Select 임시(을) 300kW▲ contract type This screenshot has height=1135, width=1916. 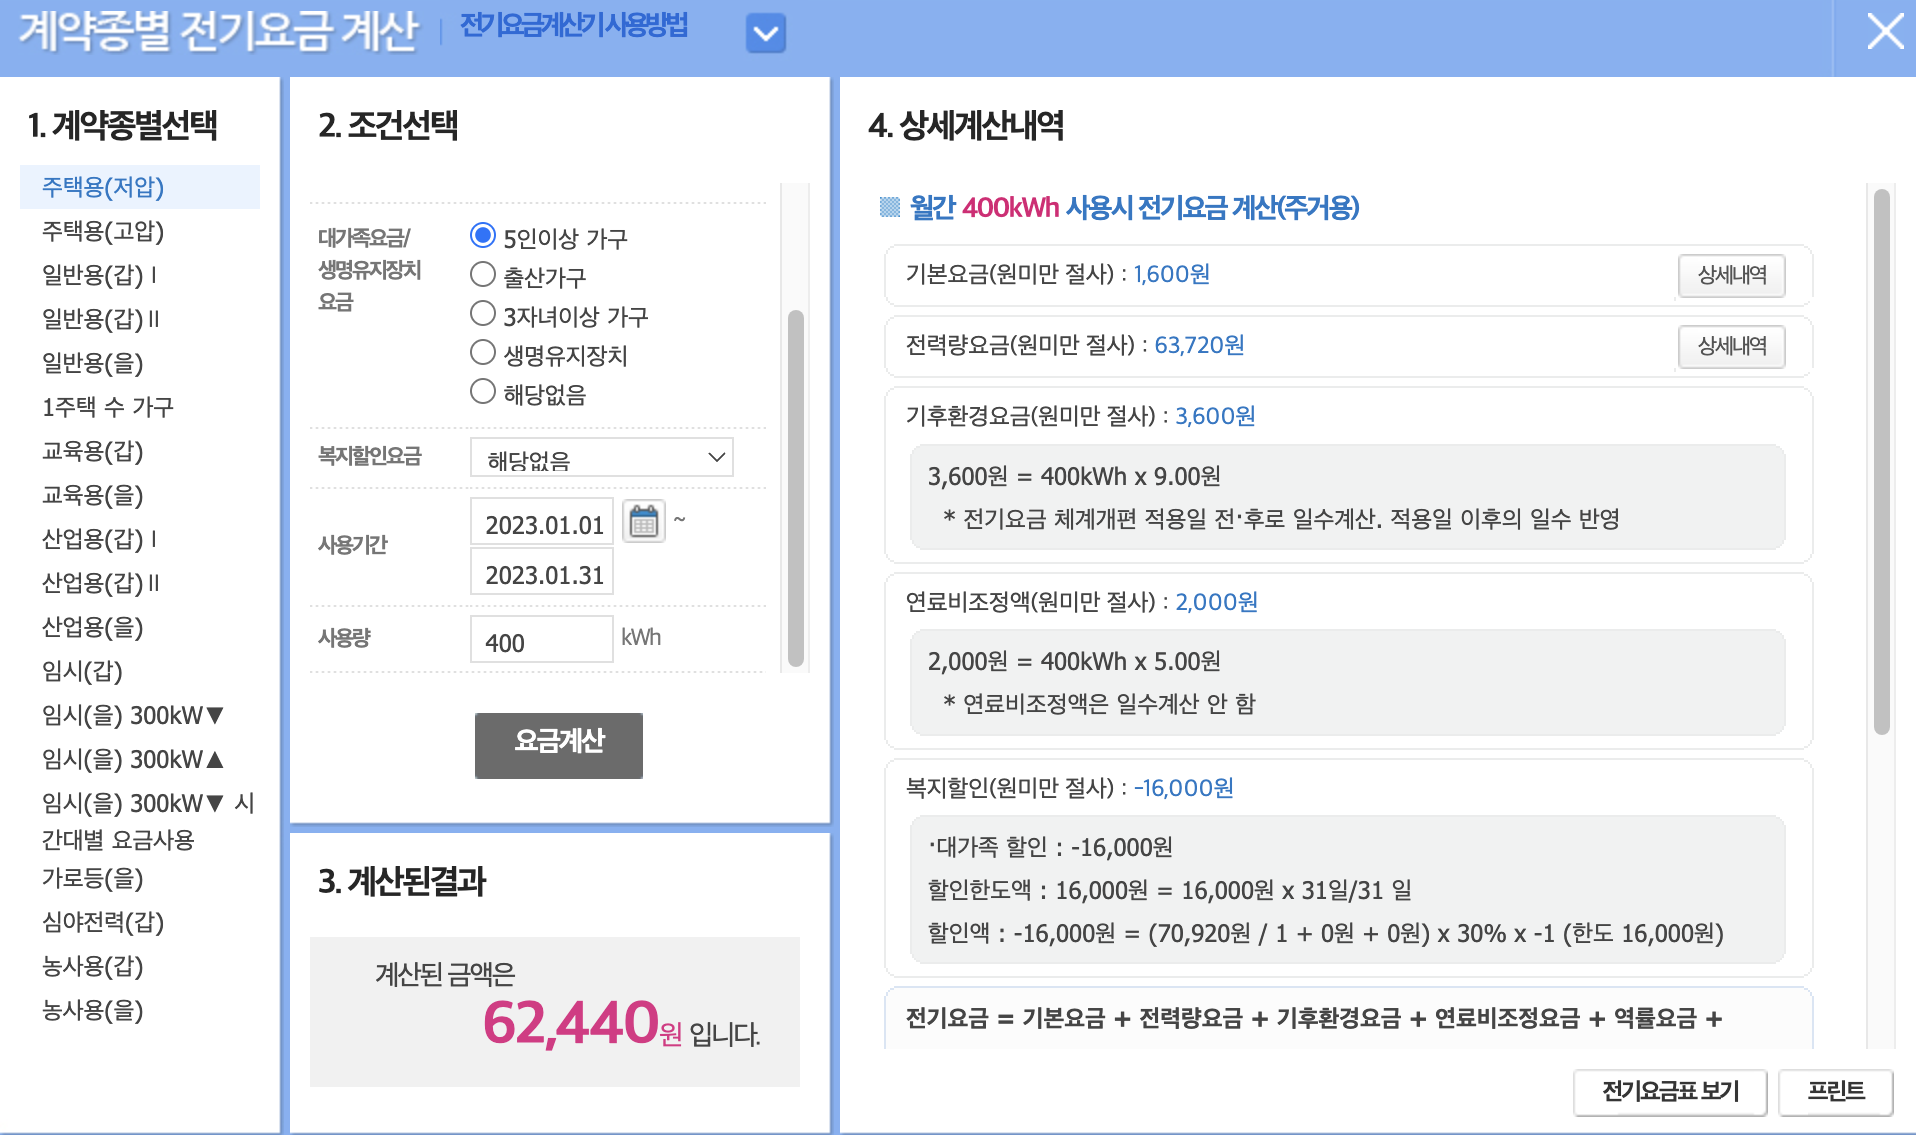133,759
